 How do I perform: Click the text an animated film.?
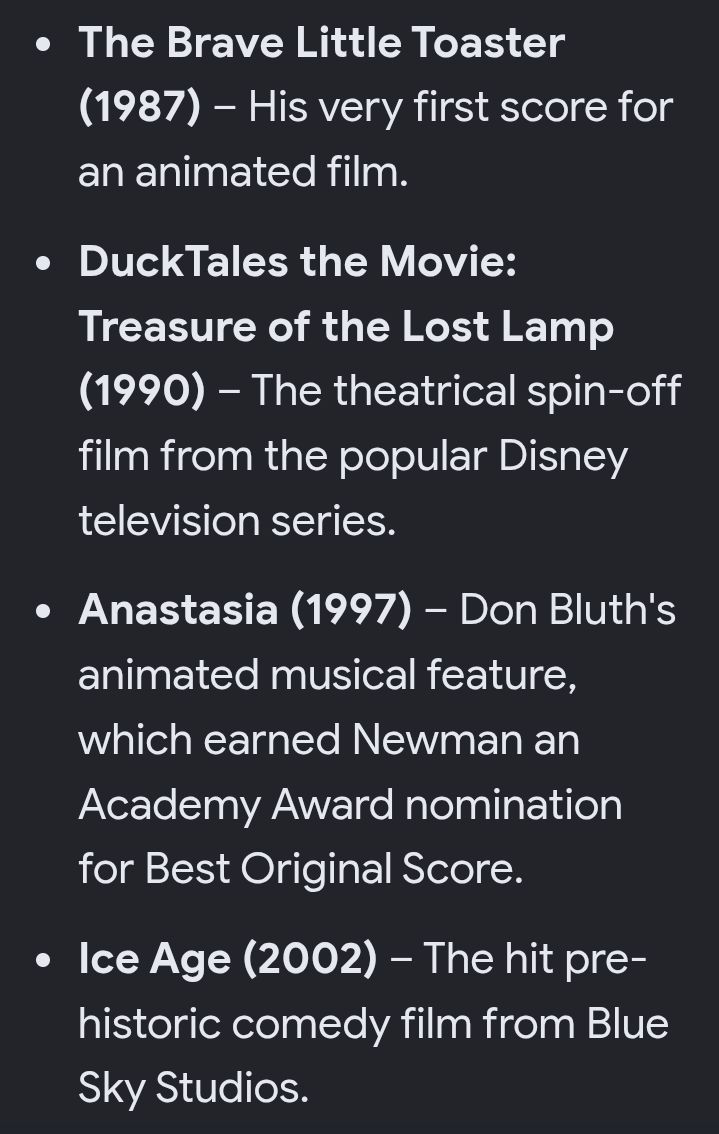point(243,172)
